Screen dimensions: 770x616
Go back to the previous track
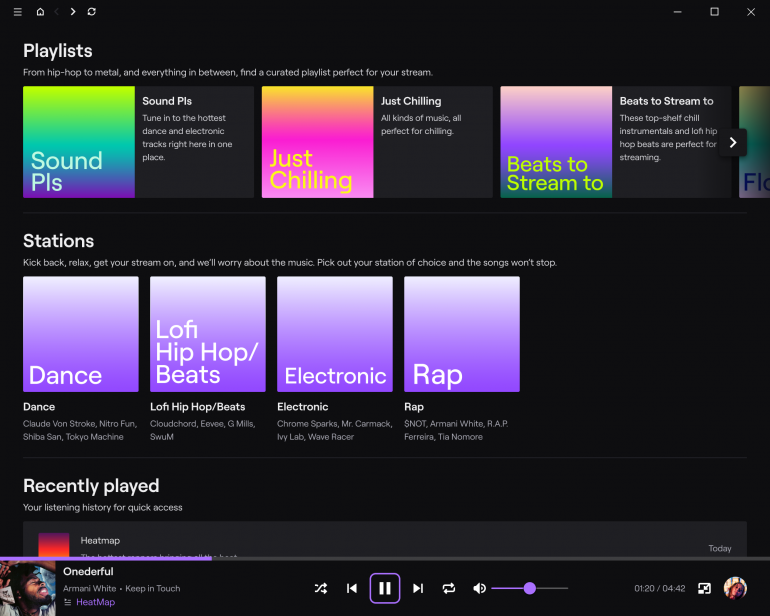(351, 589)
